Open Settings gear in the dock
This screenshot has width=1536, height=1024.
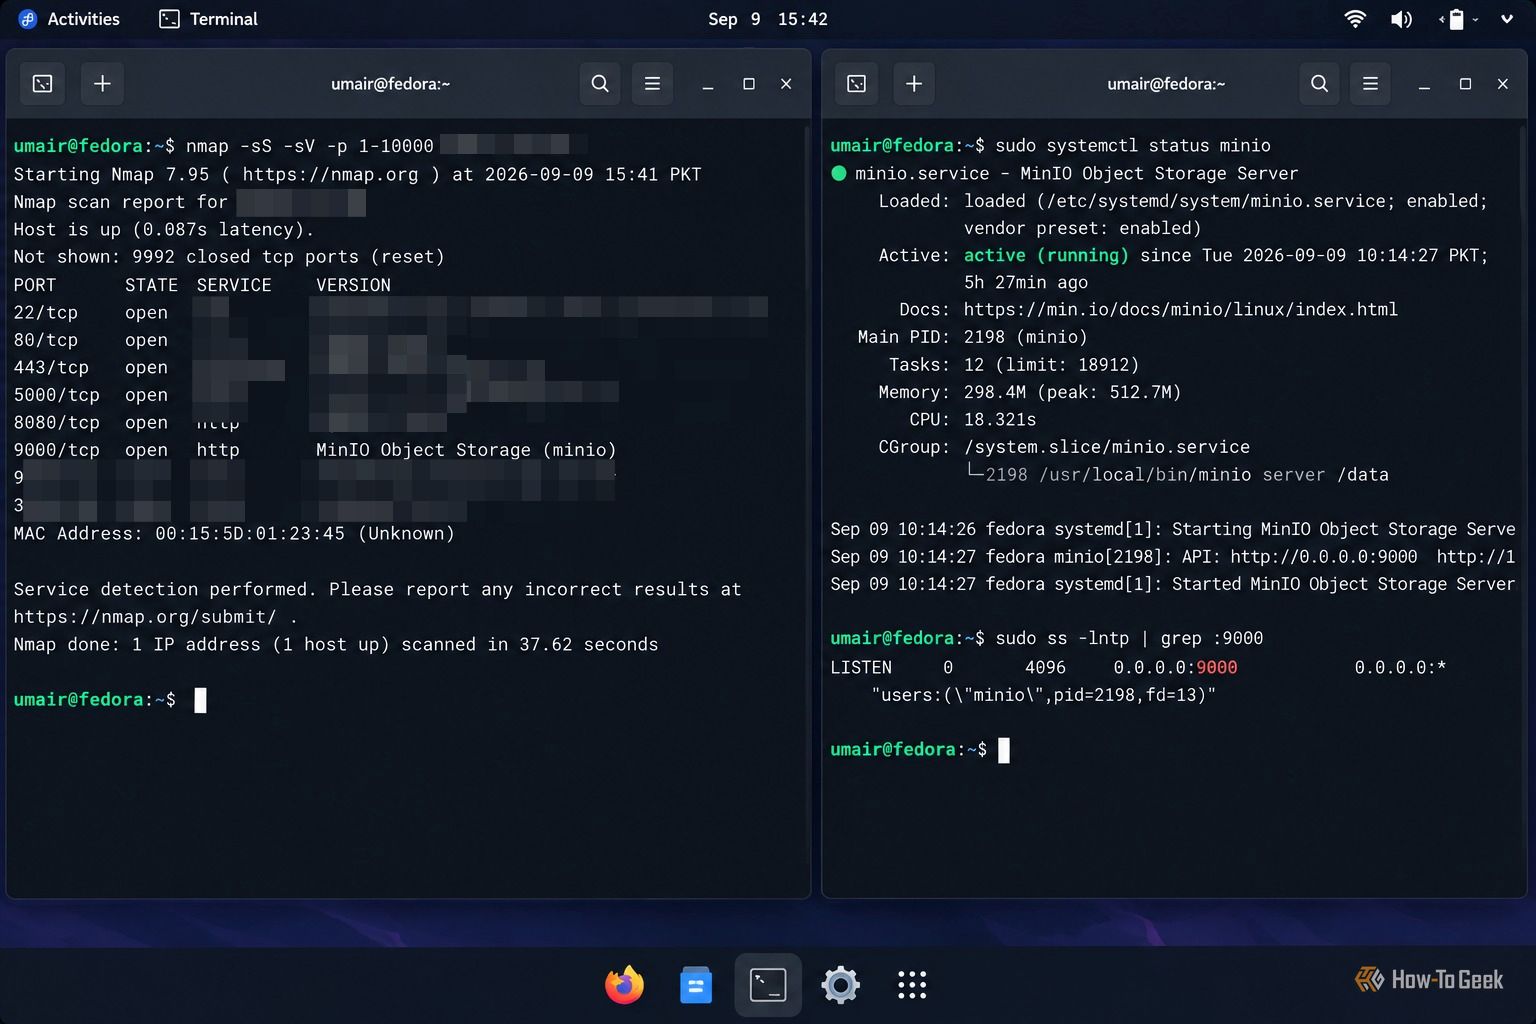pos(840,985)
